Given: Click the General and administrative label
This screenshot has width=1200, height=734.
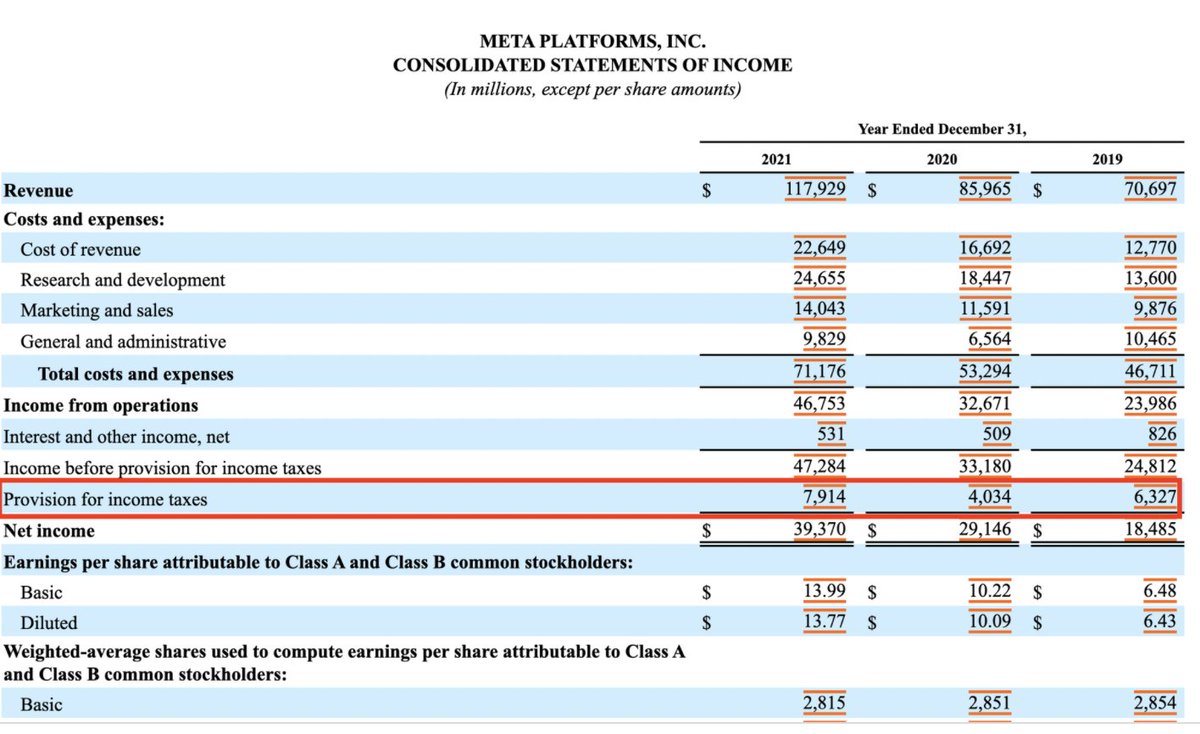Looking at the screenshot, I should (x=123, y=341).
